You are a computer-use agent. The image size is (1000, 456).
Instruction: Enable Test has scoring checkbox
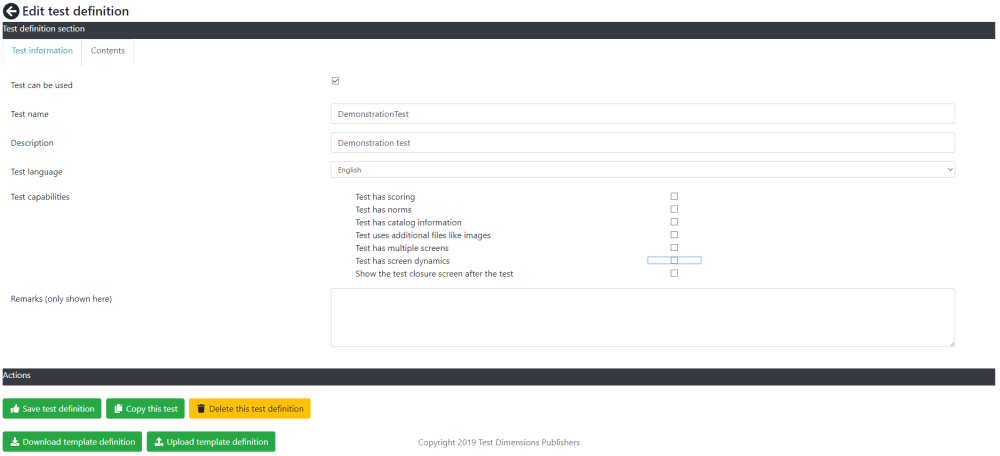674,196
